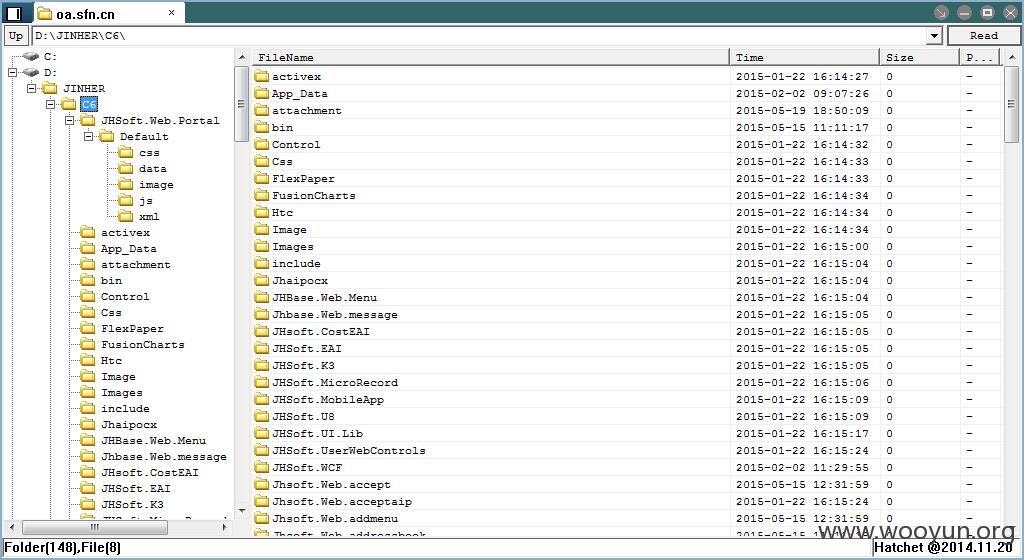Collapse the JINHER tree node
Screen dimensions: 1024x560
click(31, 88)
